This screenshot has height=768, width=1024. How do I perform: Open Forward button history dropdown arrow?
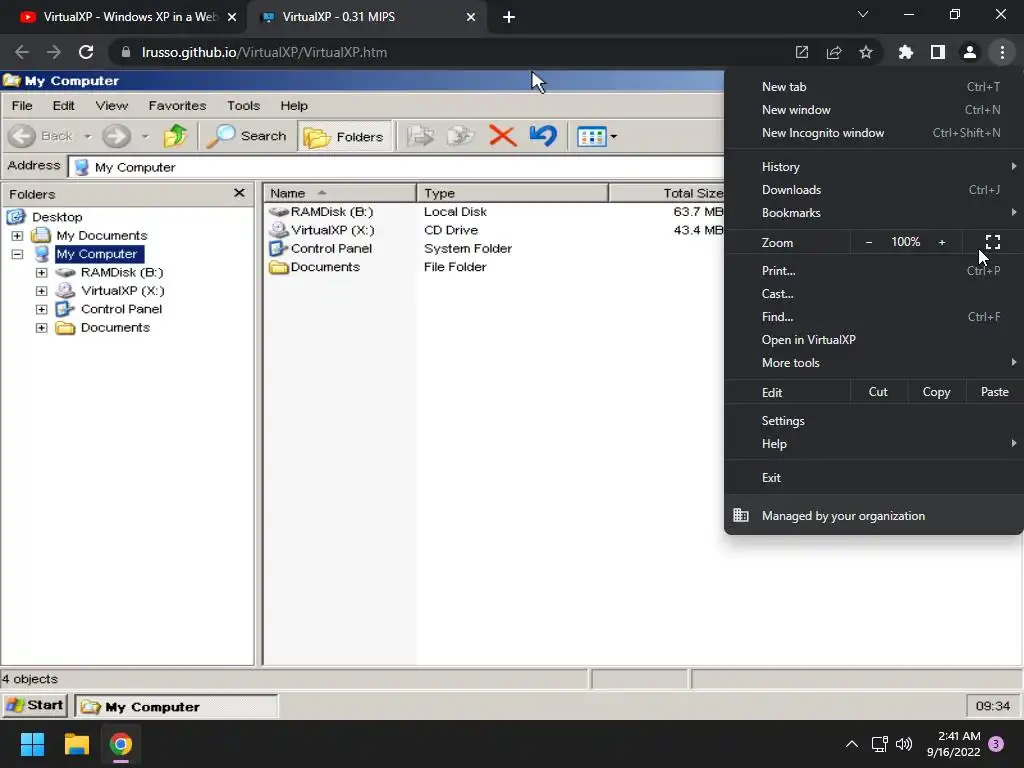click(x=145, y=136)
